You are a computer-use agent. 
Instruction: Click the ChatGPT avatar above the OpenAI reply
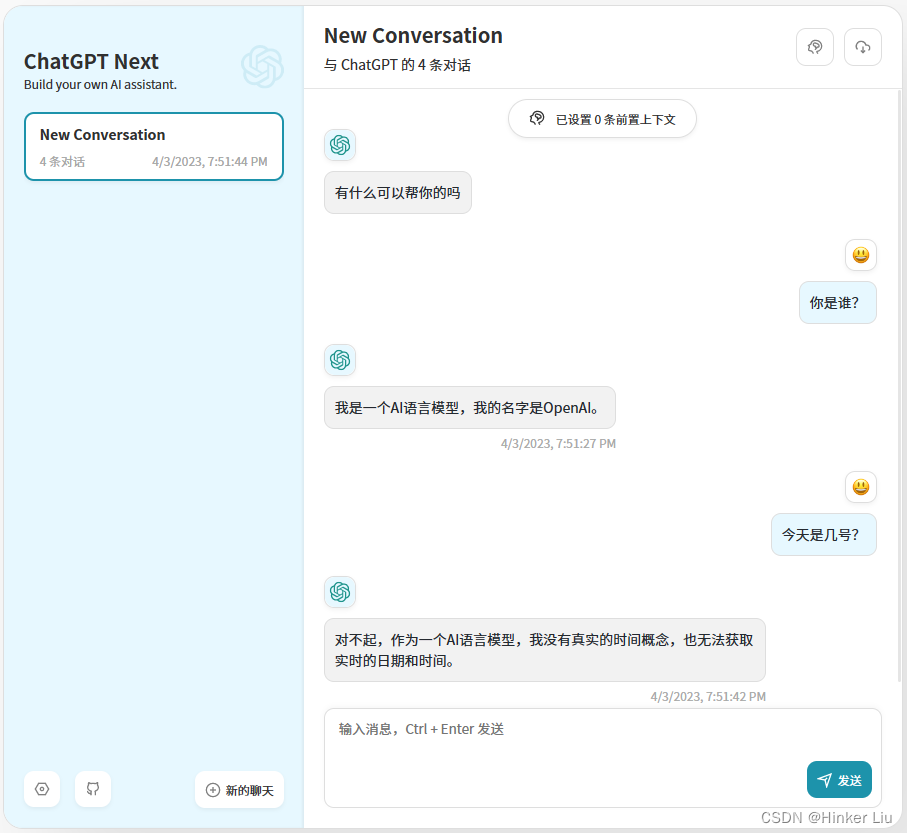pos(340,360)
